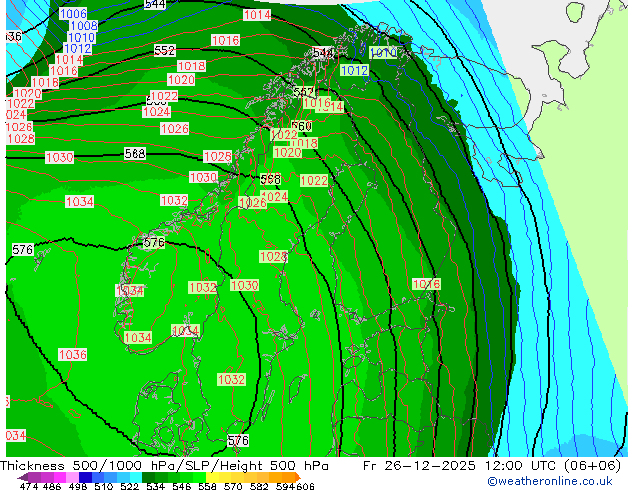Viewport: 634px width, 490px height.
Task: Click the 568 label beside red 1030
Action: tap(135, 153)
